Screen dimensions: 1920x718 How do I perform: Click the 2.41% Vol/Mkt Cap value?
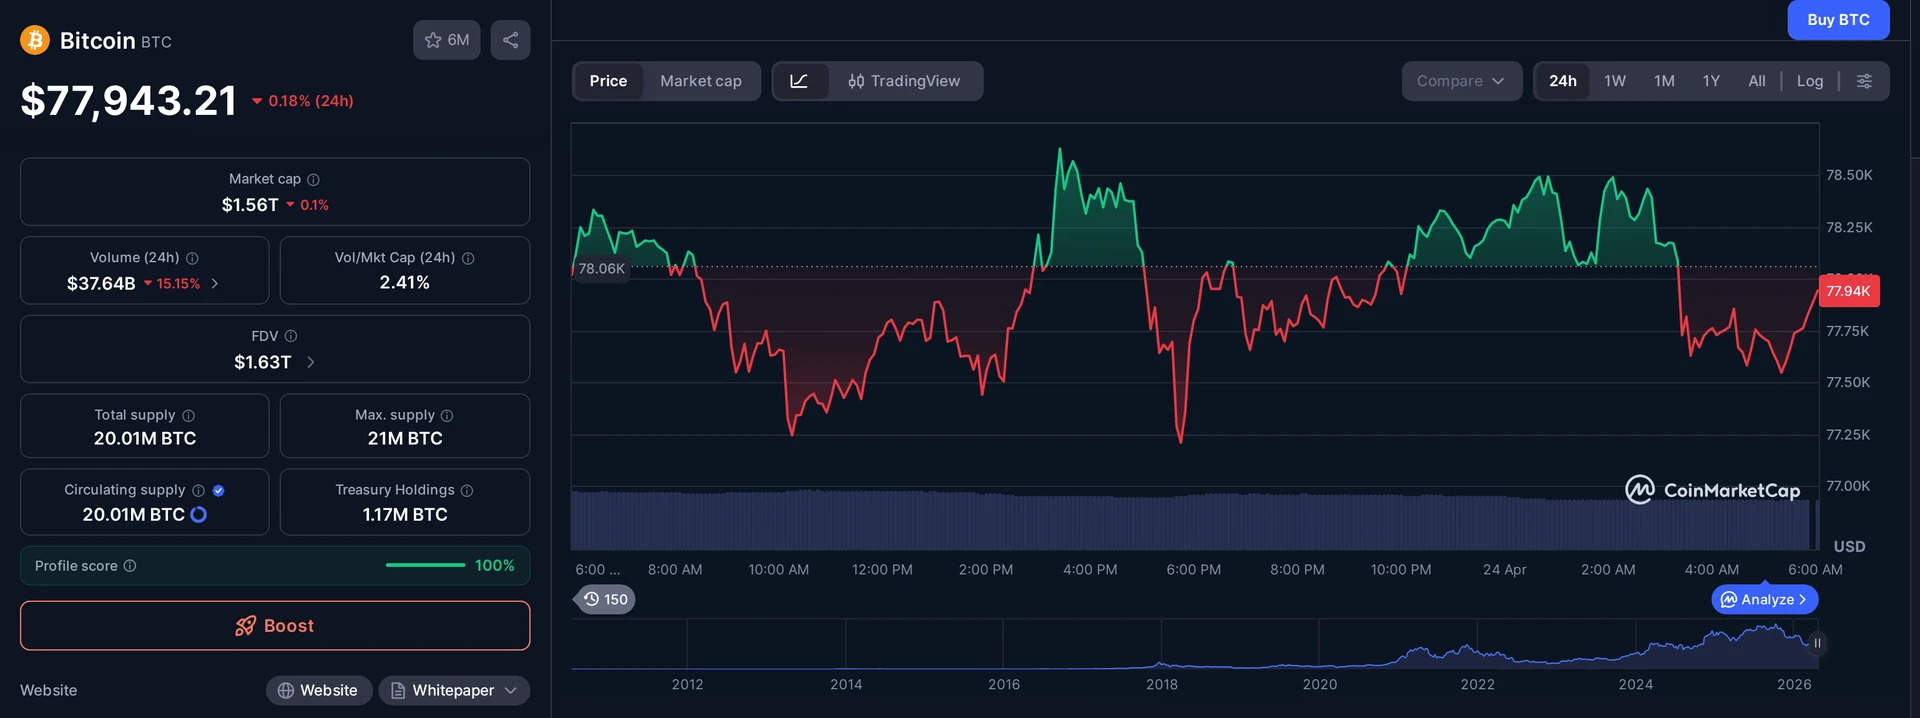tap(405, 283)
